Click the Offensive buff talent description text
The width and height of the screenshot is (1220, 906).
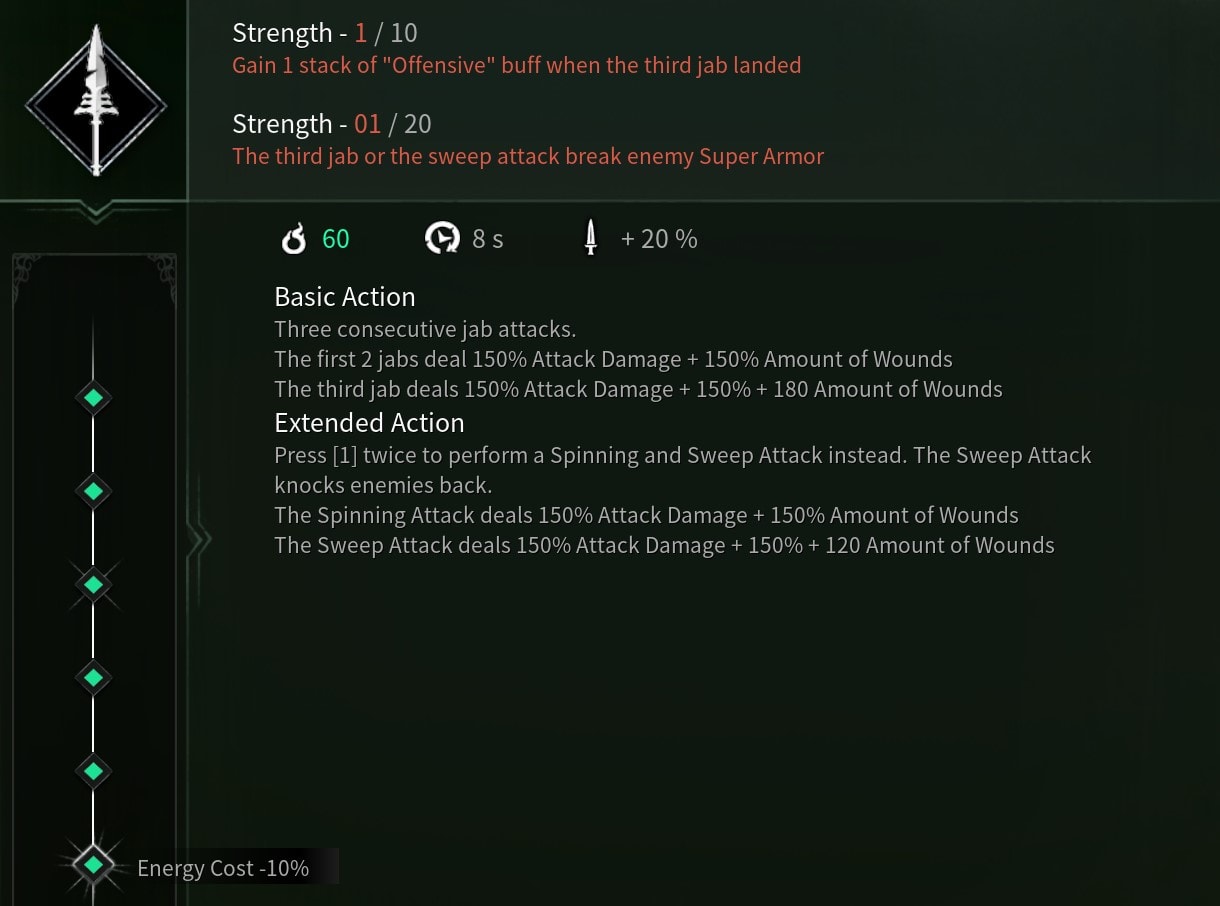coord(517,66)
